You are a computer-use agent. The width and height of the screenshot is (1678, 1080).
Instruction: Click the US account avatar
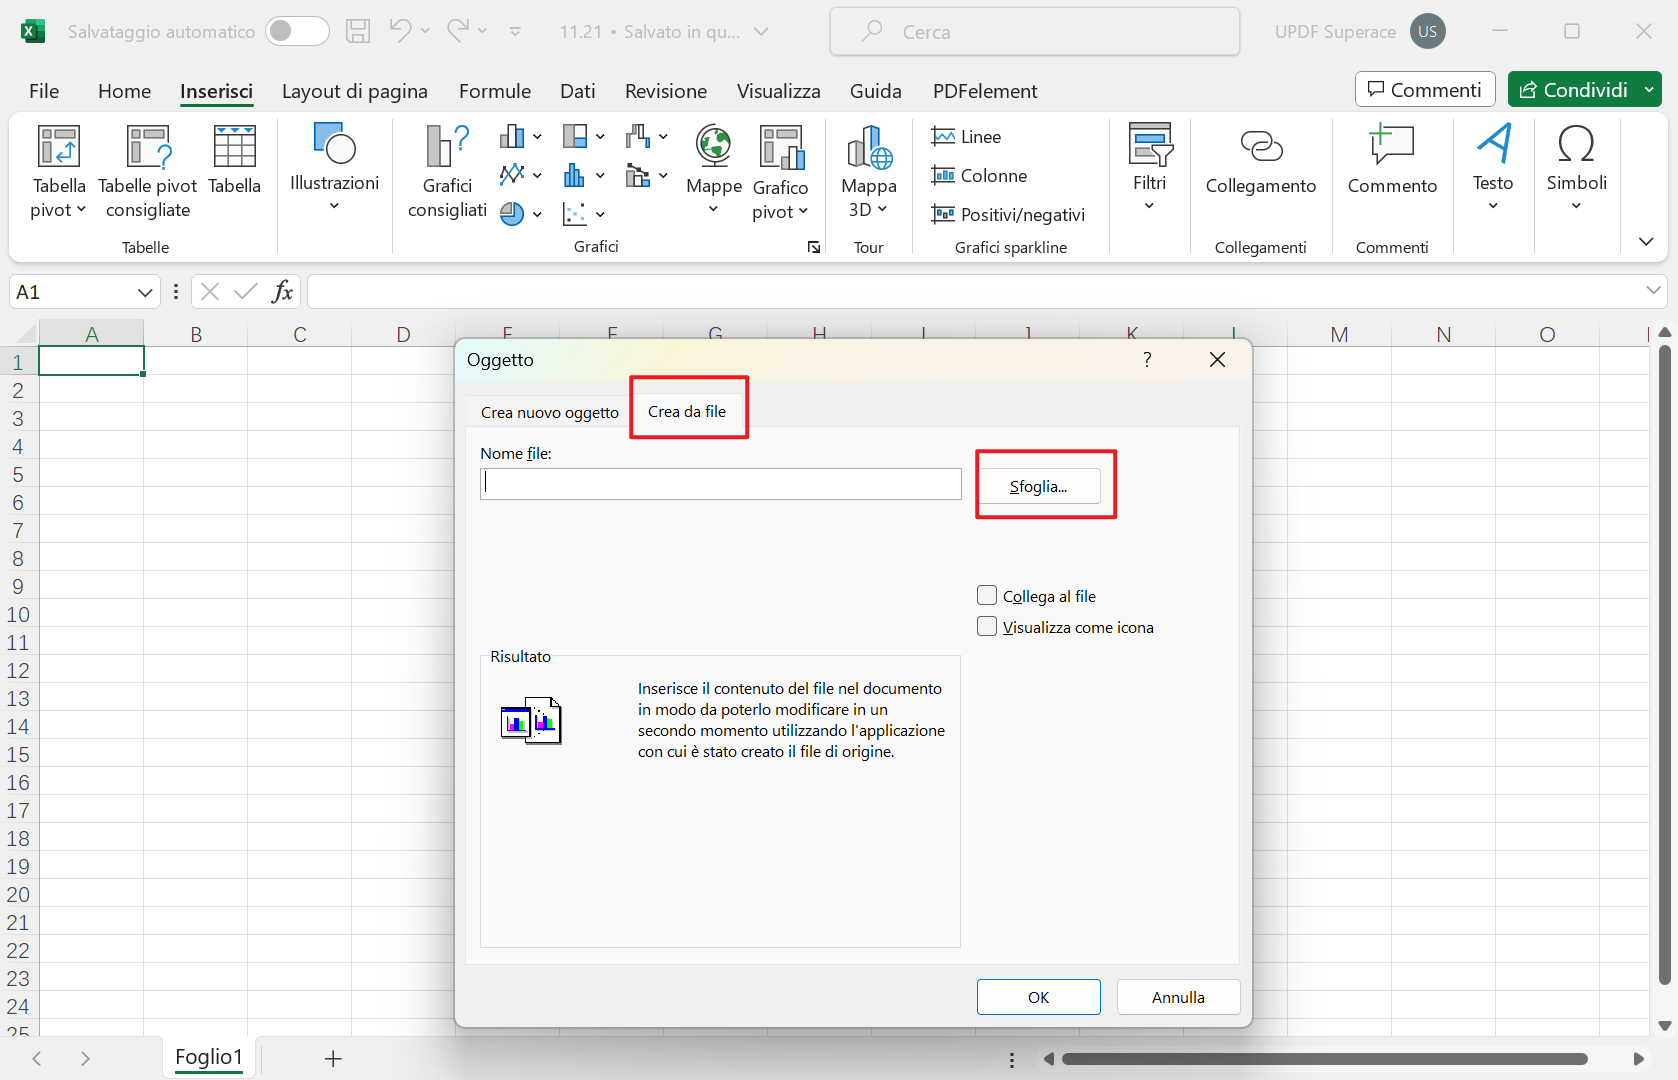pyautogui.click(x=1427, y=31)
